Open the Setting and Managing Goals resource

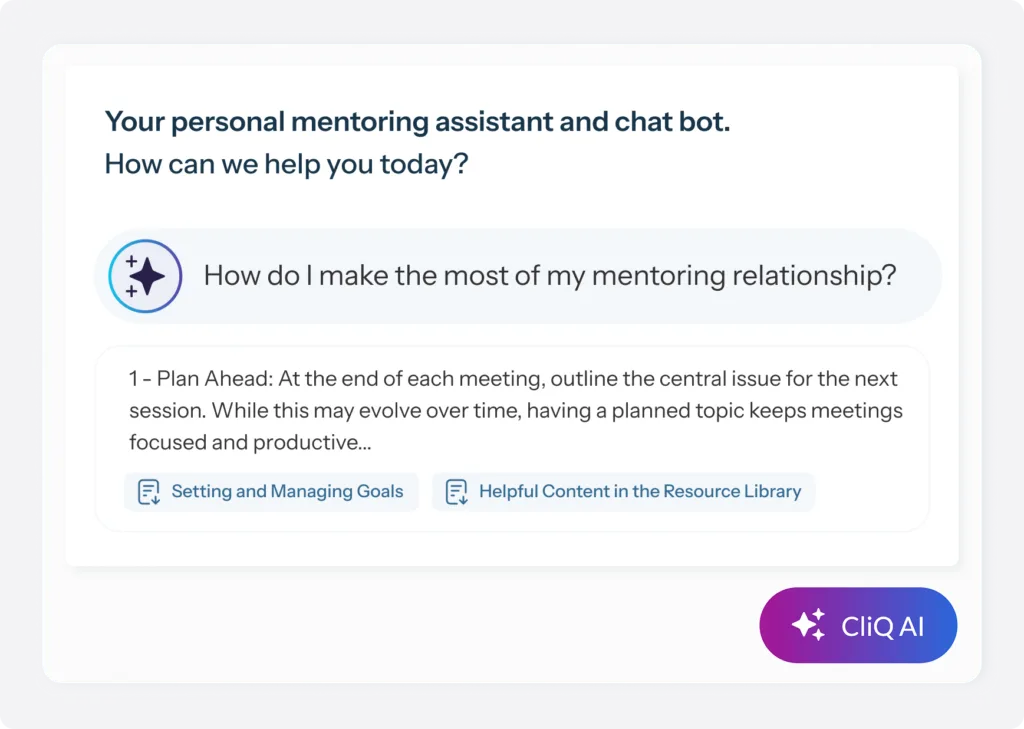[270, 492]
